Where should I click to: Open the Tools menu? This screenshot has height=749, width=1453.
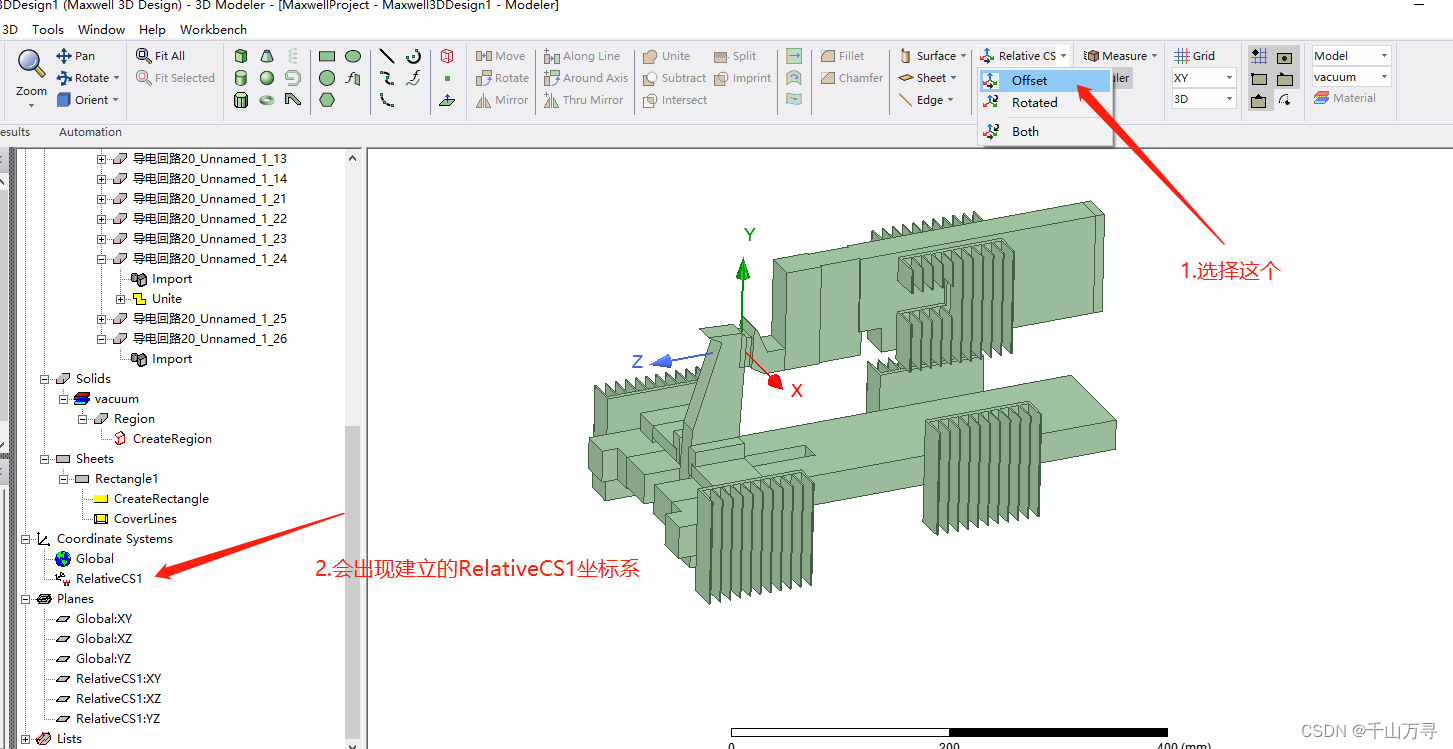[x=47, y=29]
